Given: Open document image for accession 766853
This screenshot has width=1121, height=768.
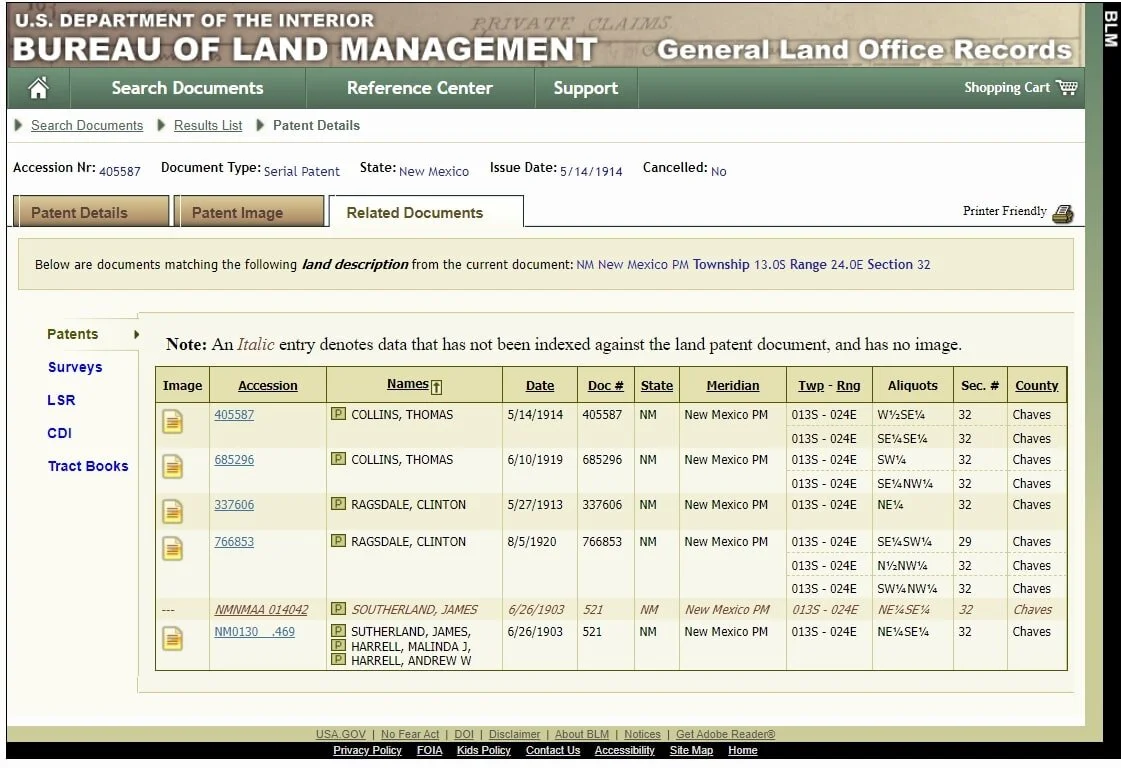Looking at the screenshot, I should [172, 549].
